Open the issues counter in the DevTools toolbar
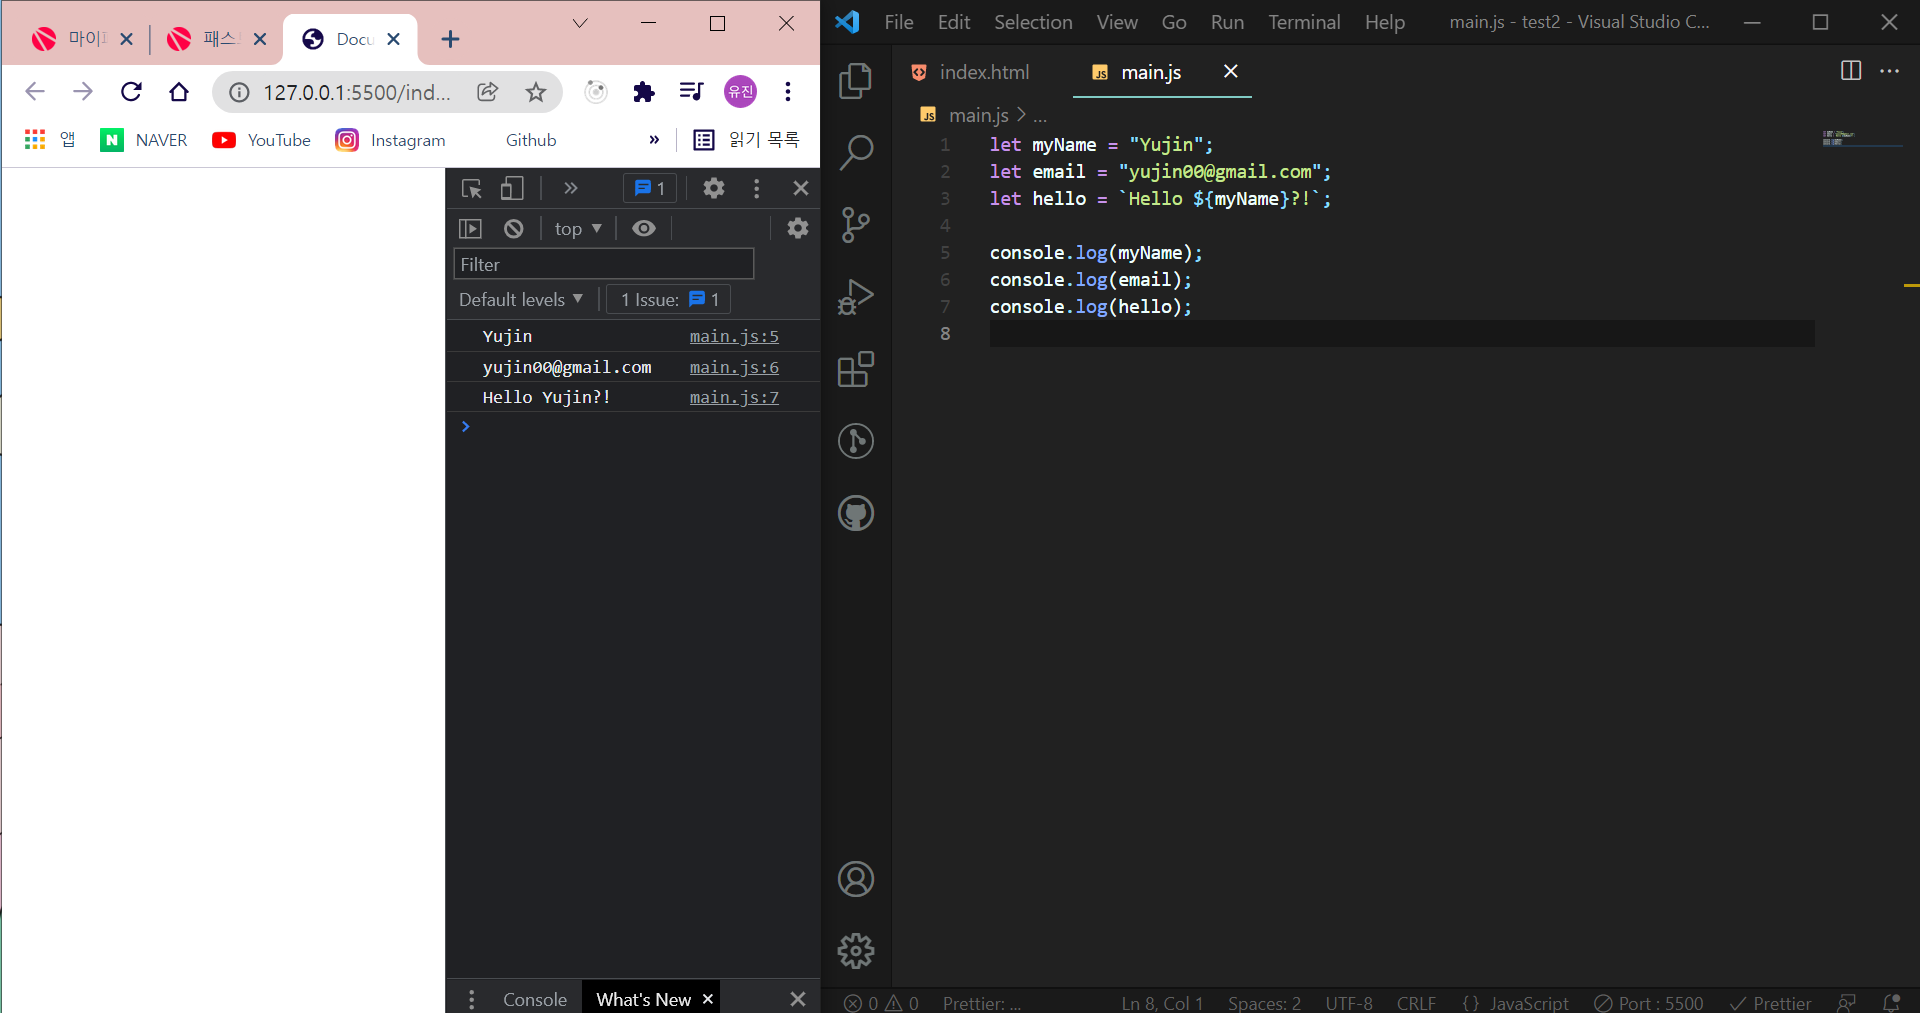The width and height of the screenshot is (1920, 1013). tap(650, 188)
